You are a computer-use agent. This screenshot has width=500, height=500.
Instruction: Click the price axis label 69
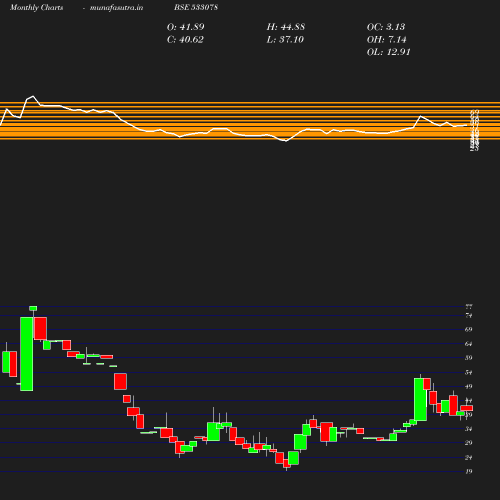click(469, 329)
